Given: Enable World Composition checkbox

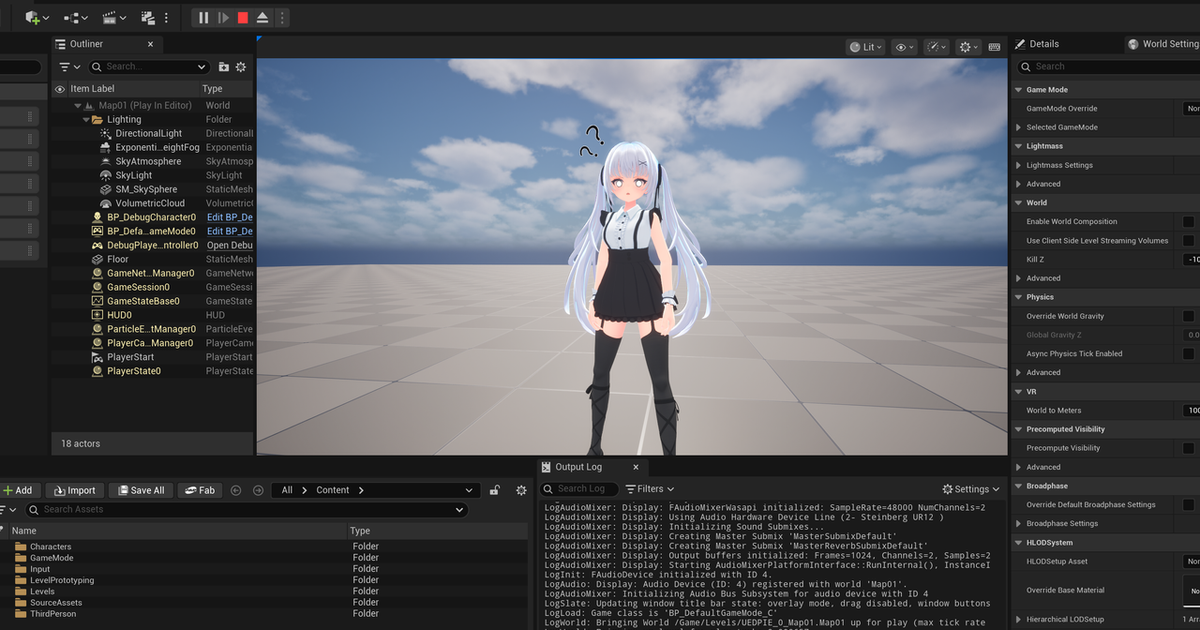Looking at the screenshot, I should [x=1189, y=222].
